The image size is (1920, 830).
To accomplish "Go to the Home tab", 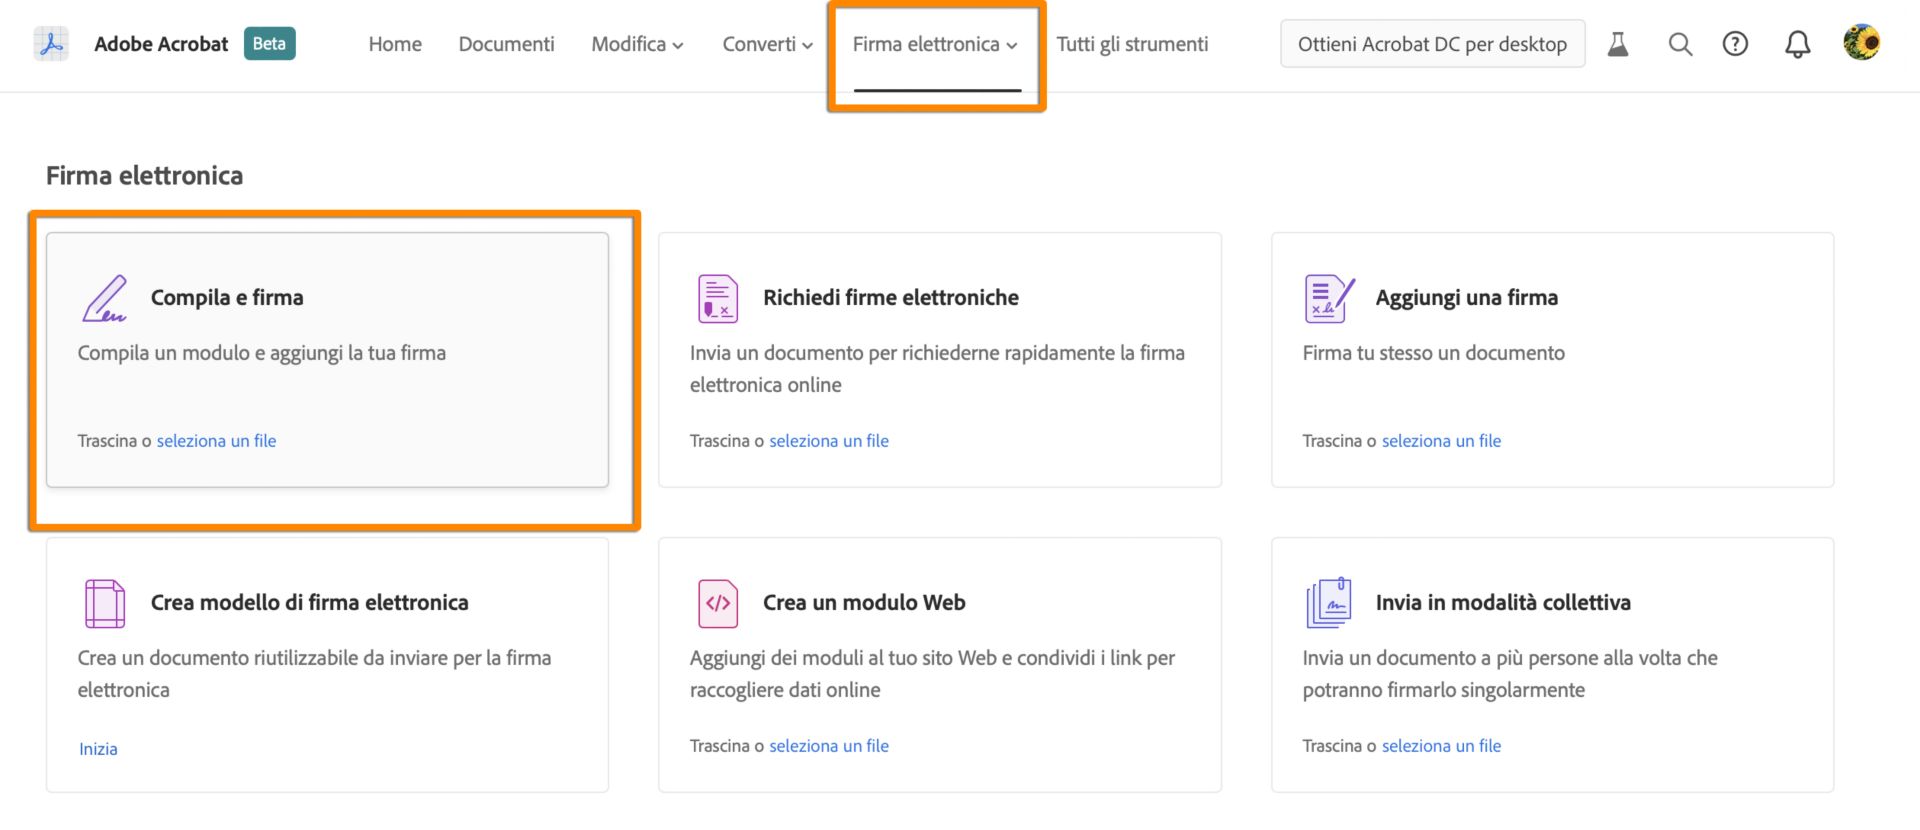I will [395, 44].
